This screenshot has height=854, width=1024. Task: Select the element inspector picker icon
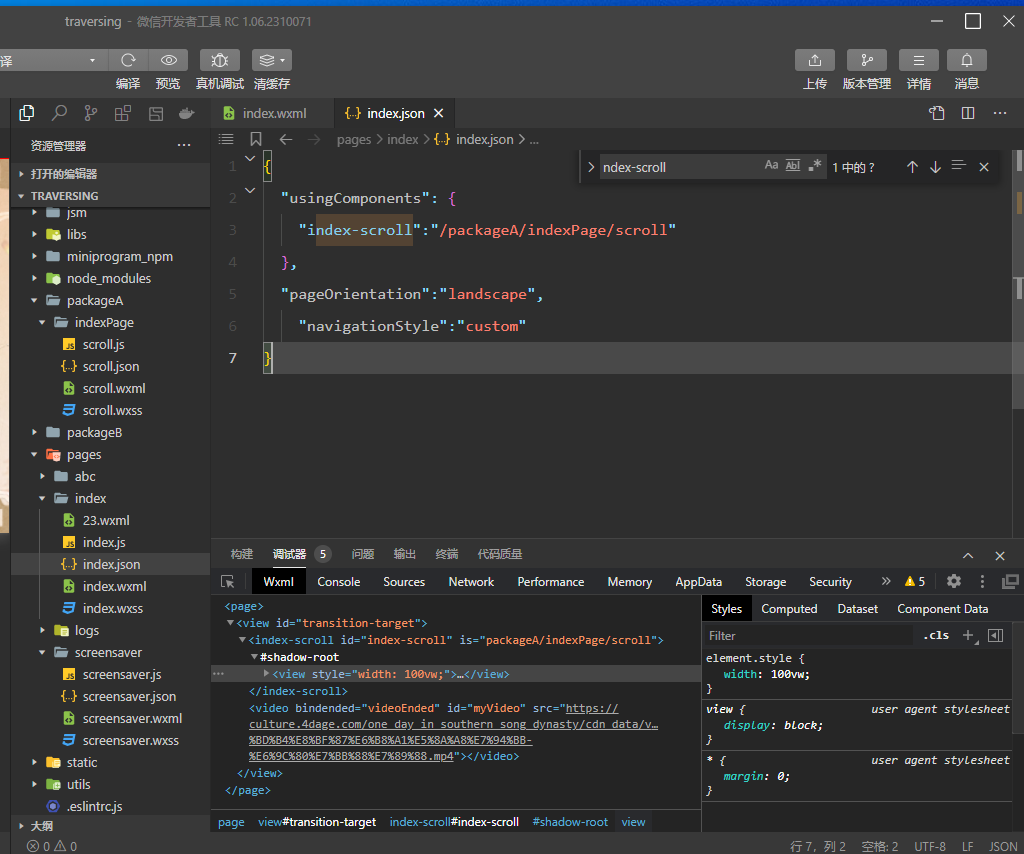click(228, 581)
